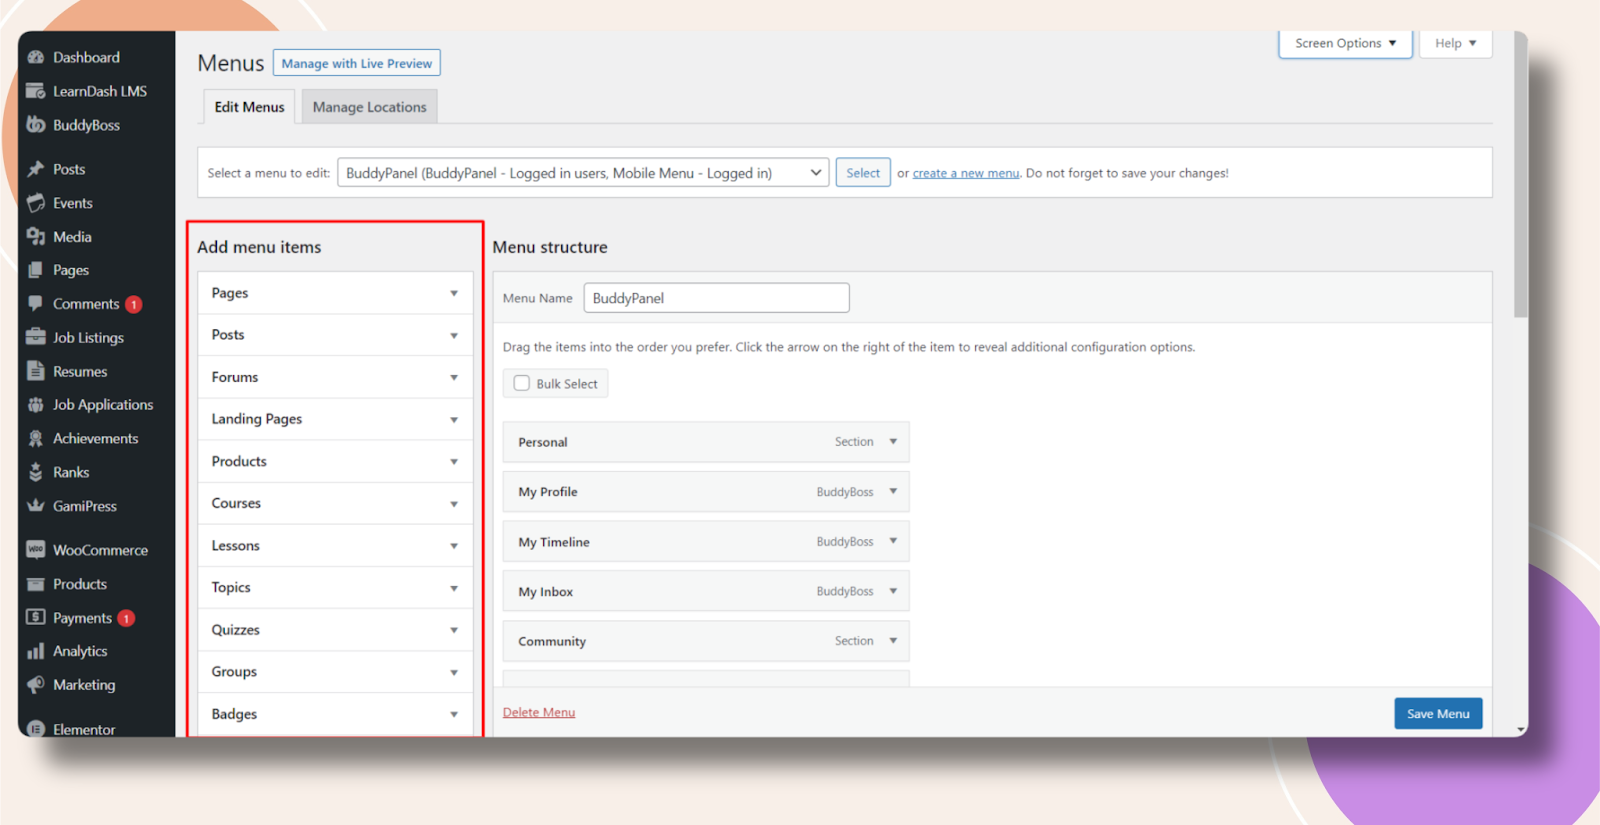Click the Menu Name input field
The width and height of the screenshot is (1600, 825).
click(x=717, y=298)
